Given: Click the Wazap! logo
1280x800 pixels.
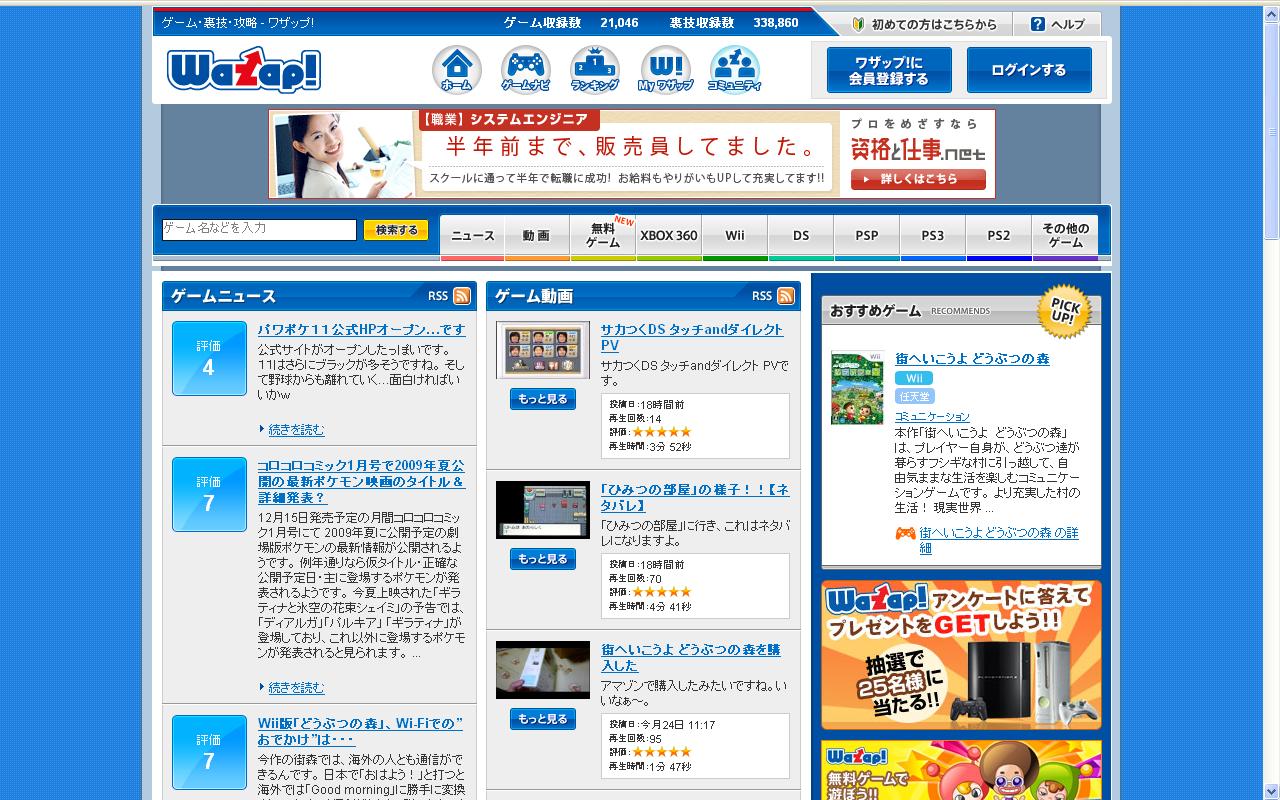Looking at the screenshot, I should (244, 69).
